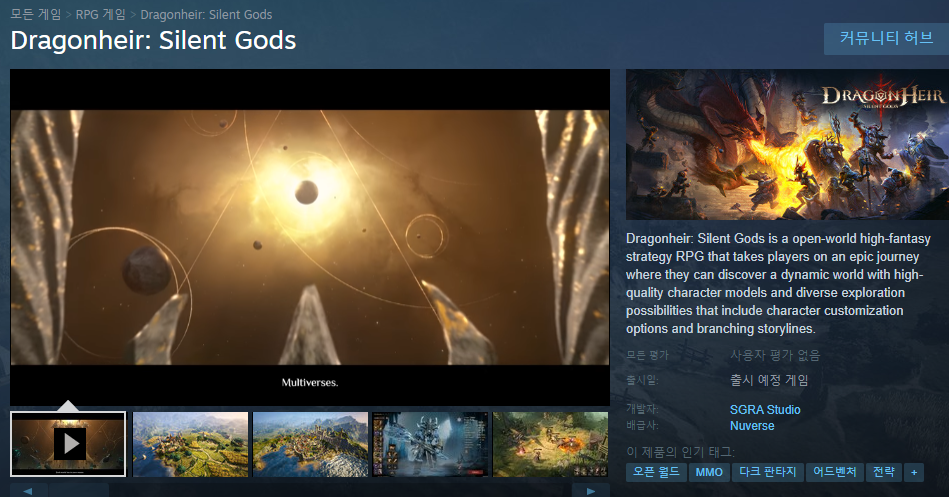Screen dimensions: 949x497
Task: Go to 모든 게임 breadcrumb
Action: (x=36, y=15)
